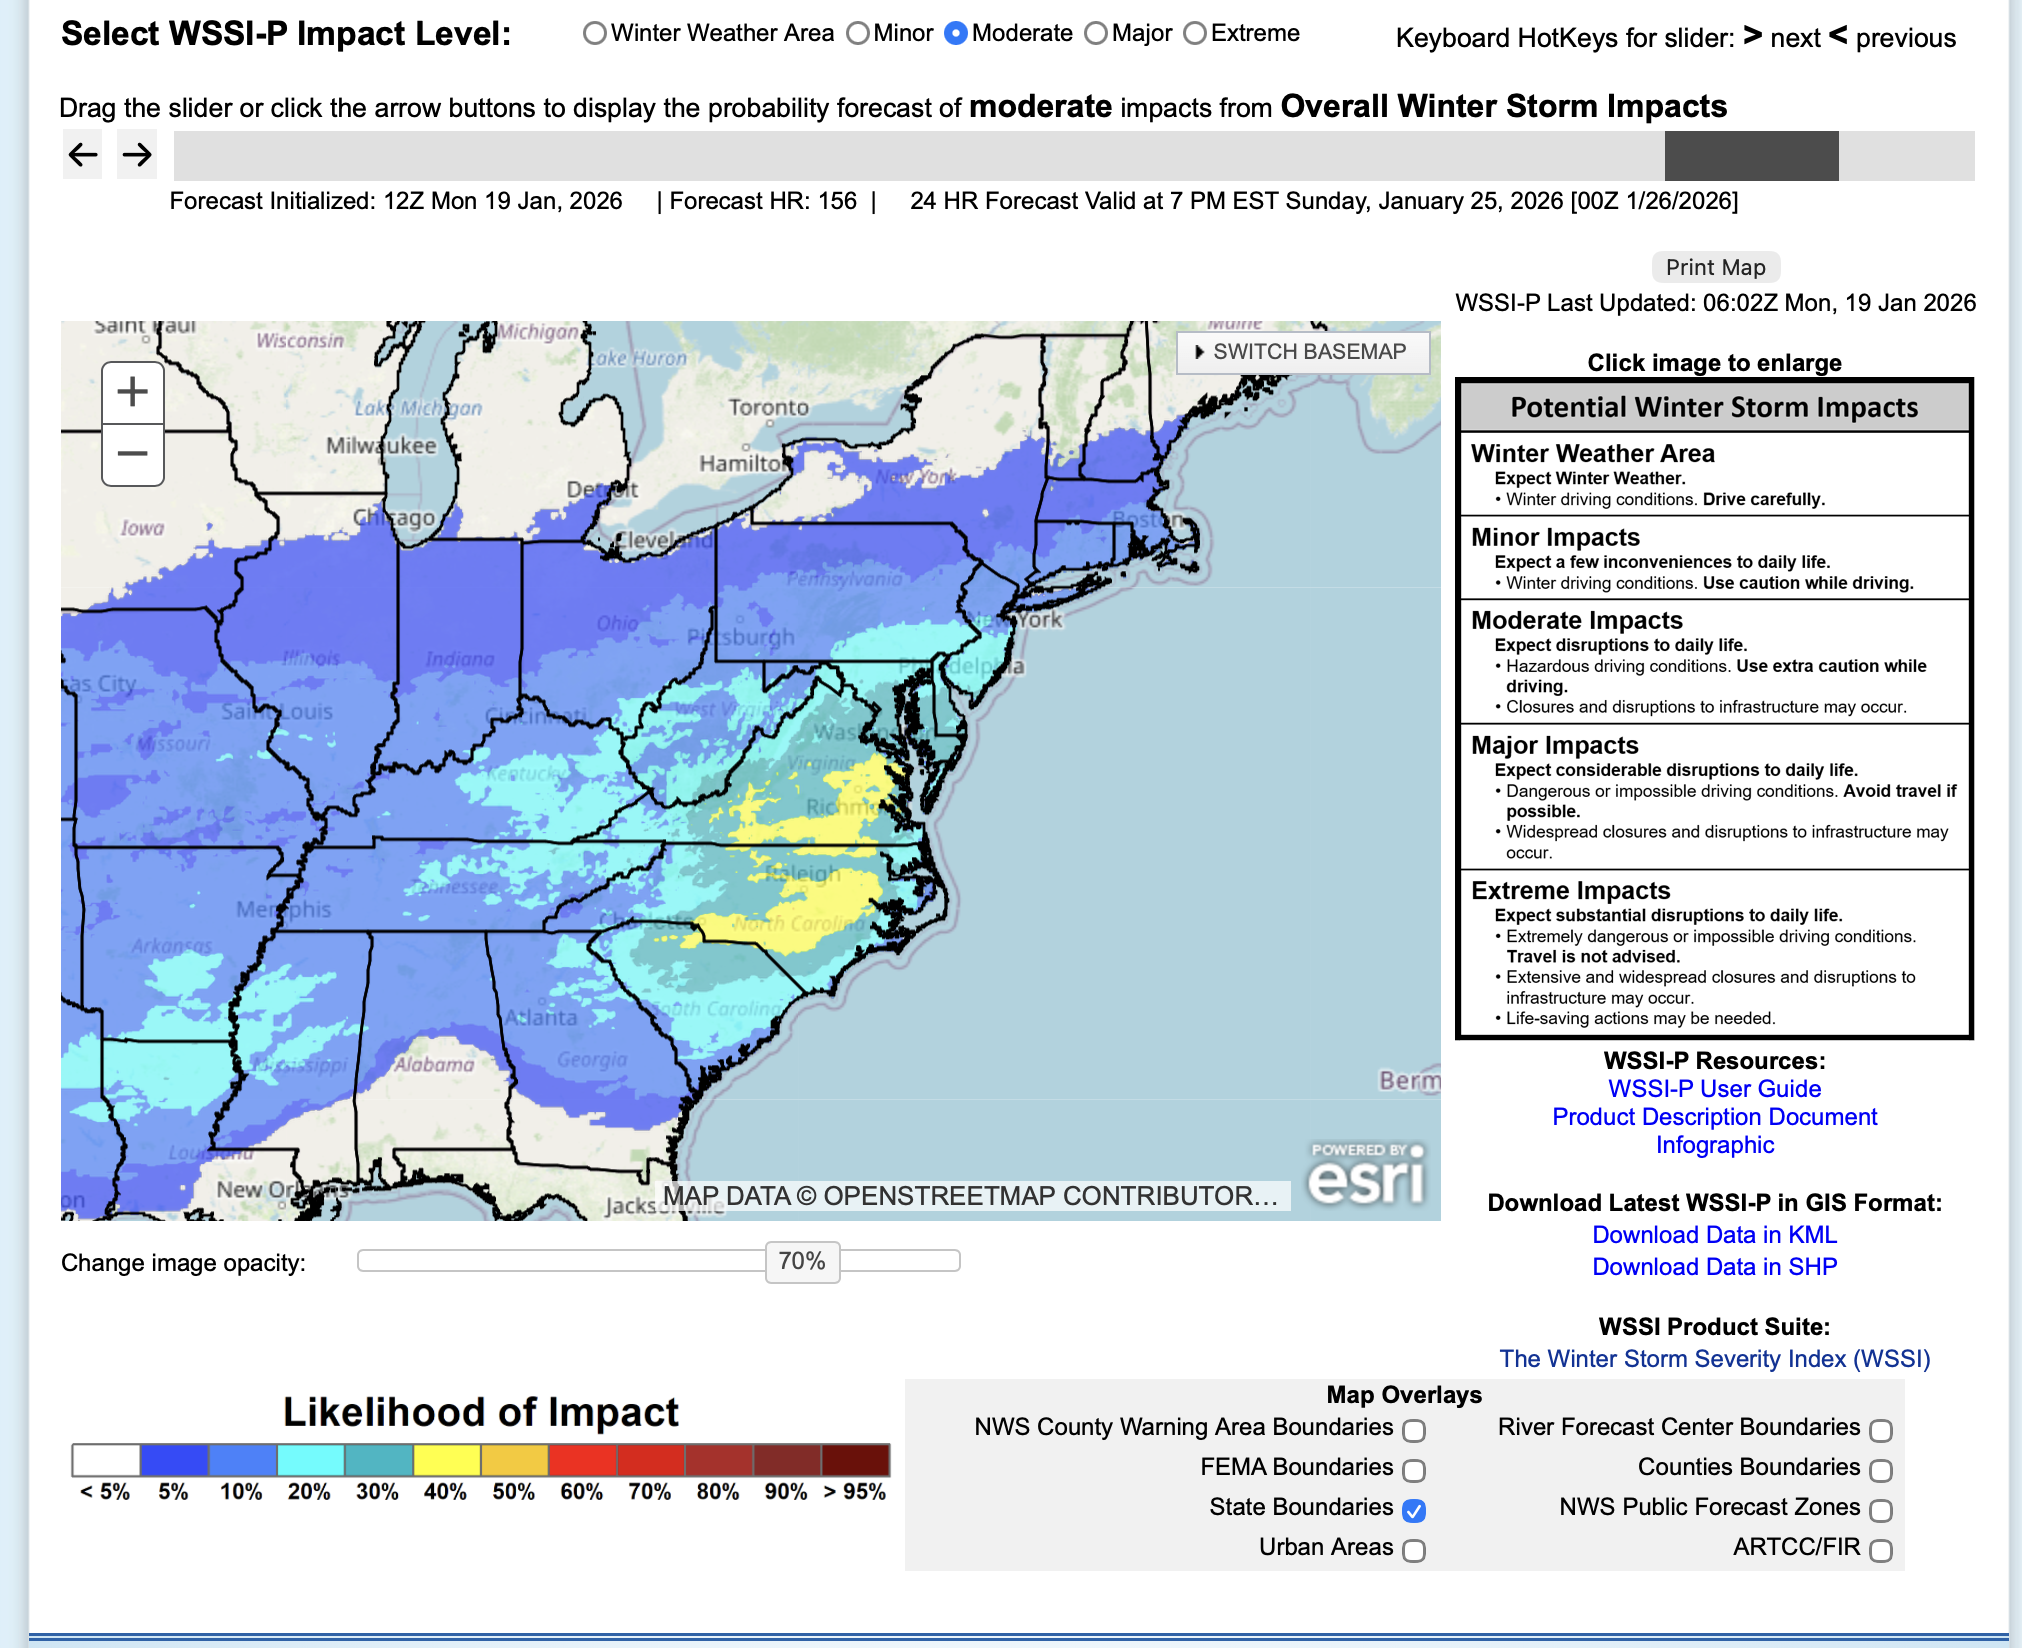This screenshot has width=2022, height=1648.
Task: Open the WSSI-P User Guide link
Action: pyautogui.click(x=1714, y=1089)
